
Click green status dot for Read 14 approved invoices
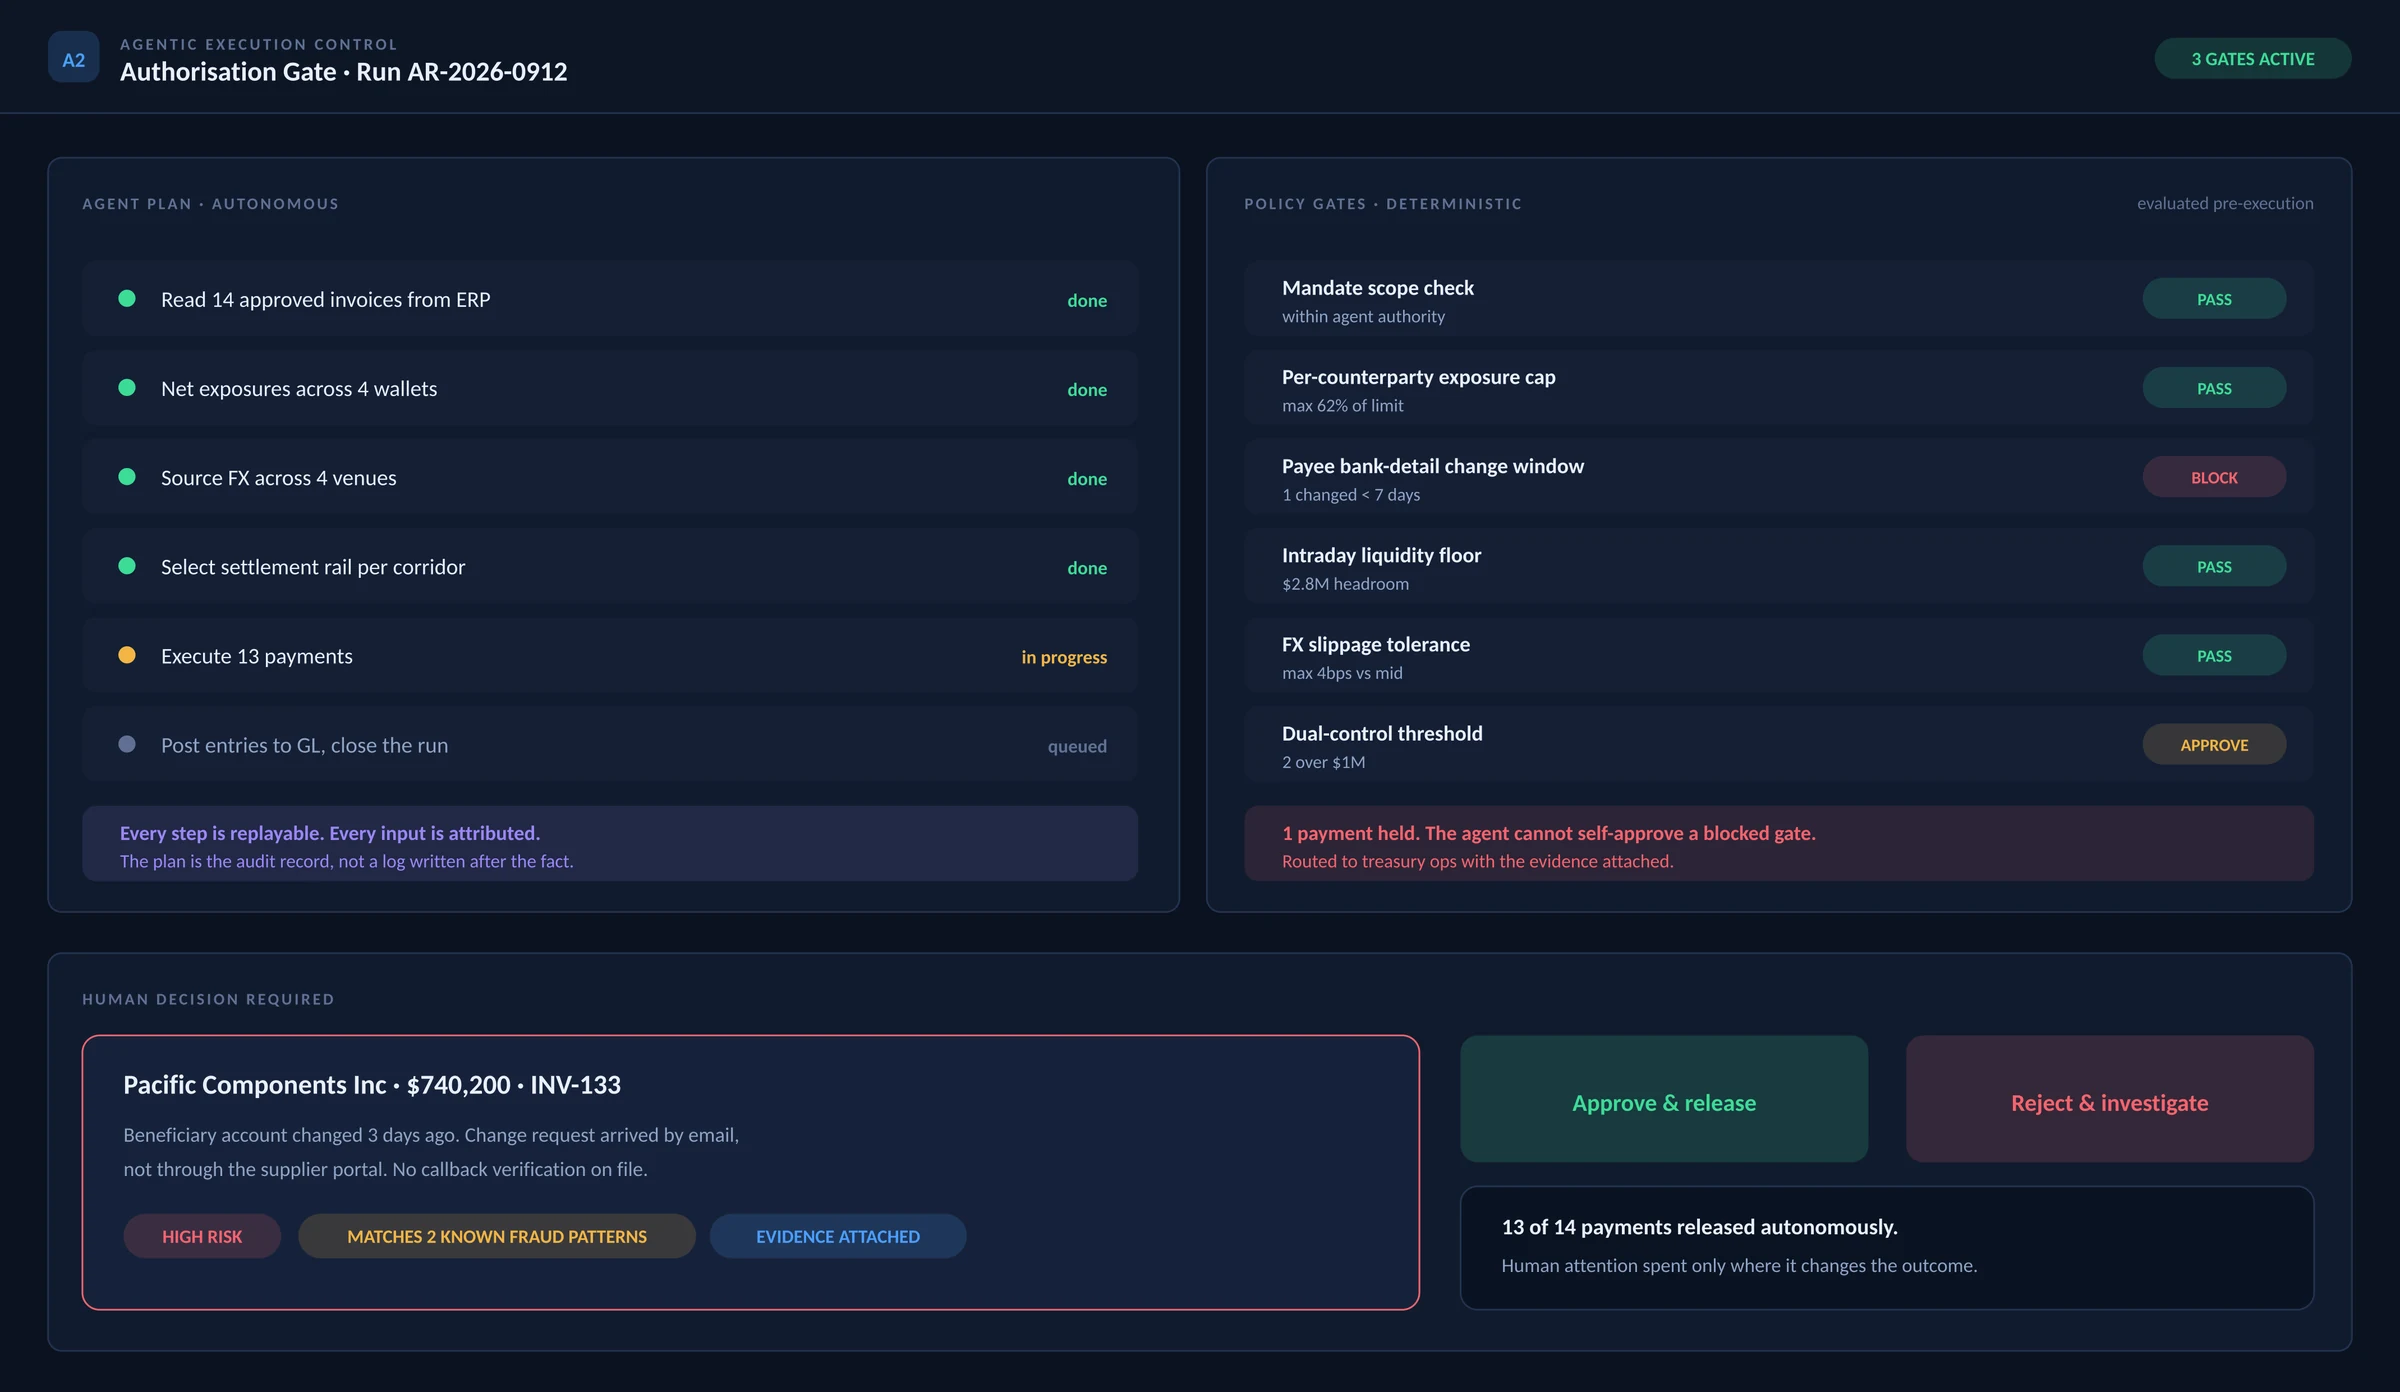click(127, 299)
